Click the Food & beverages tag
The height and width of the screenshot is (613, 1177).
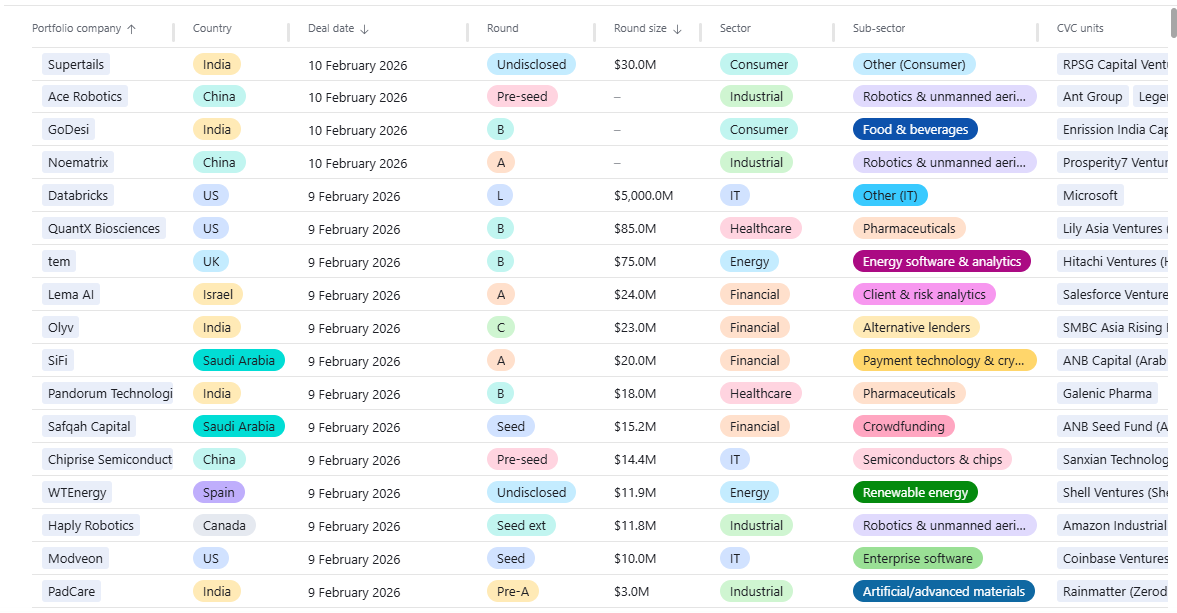(915, 130)
